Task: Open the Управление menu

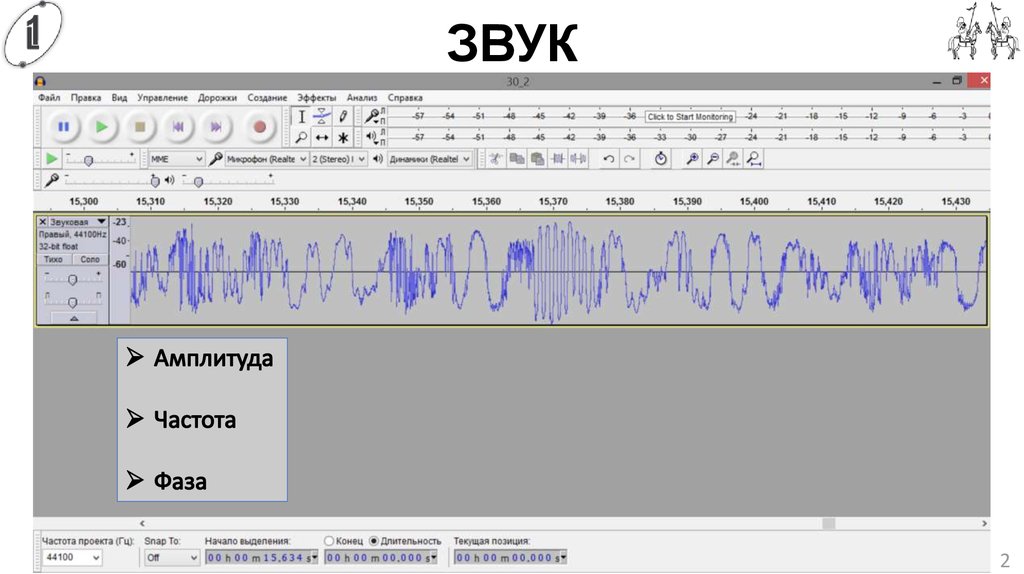Action: click(x=162, y=97)
